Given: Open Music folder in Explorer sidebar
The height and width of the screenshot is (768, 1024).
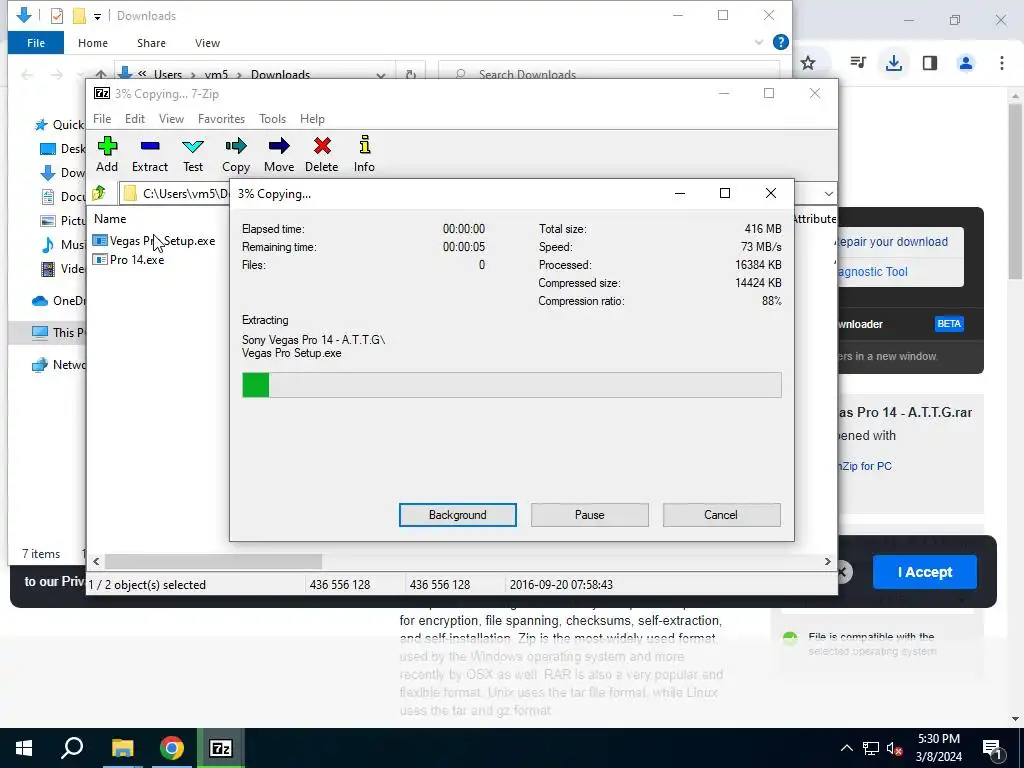Looking at the screenshot, I should point(63,245).
